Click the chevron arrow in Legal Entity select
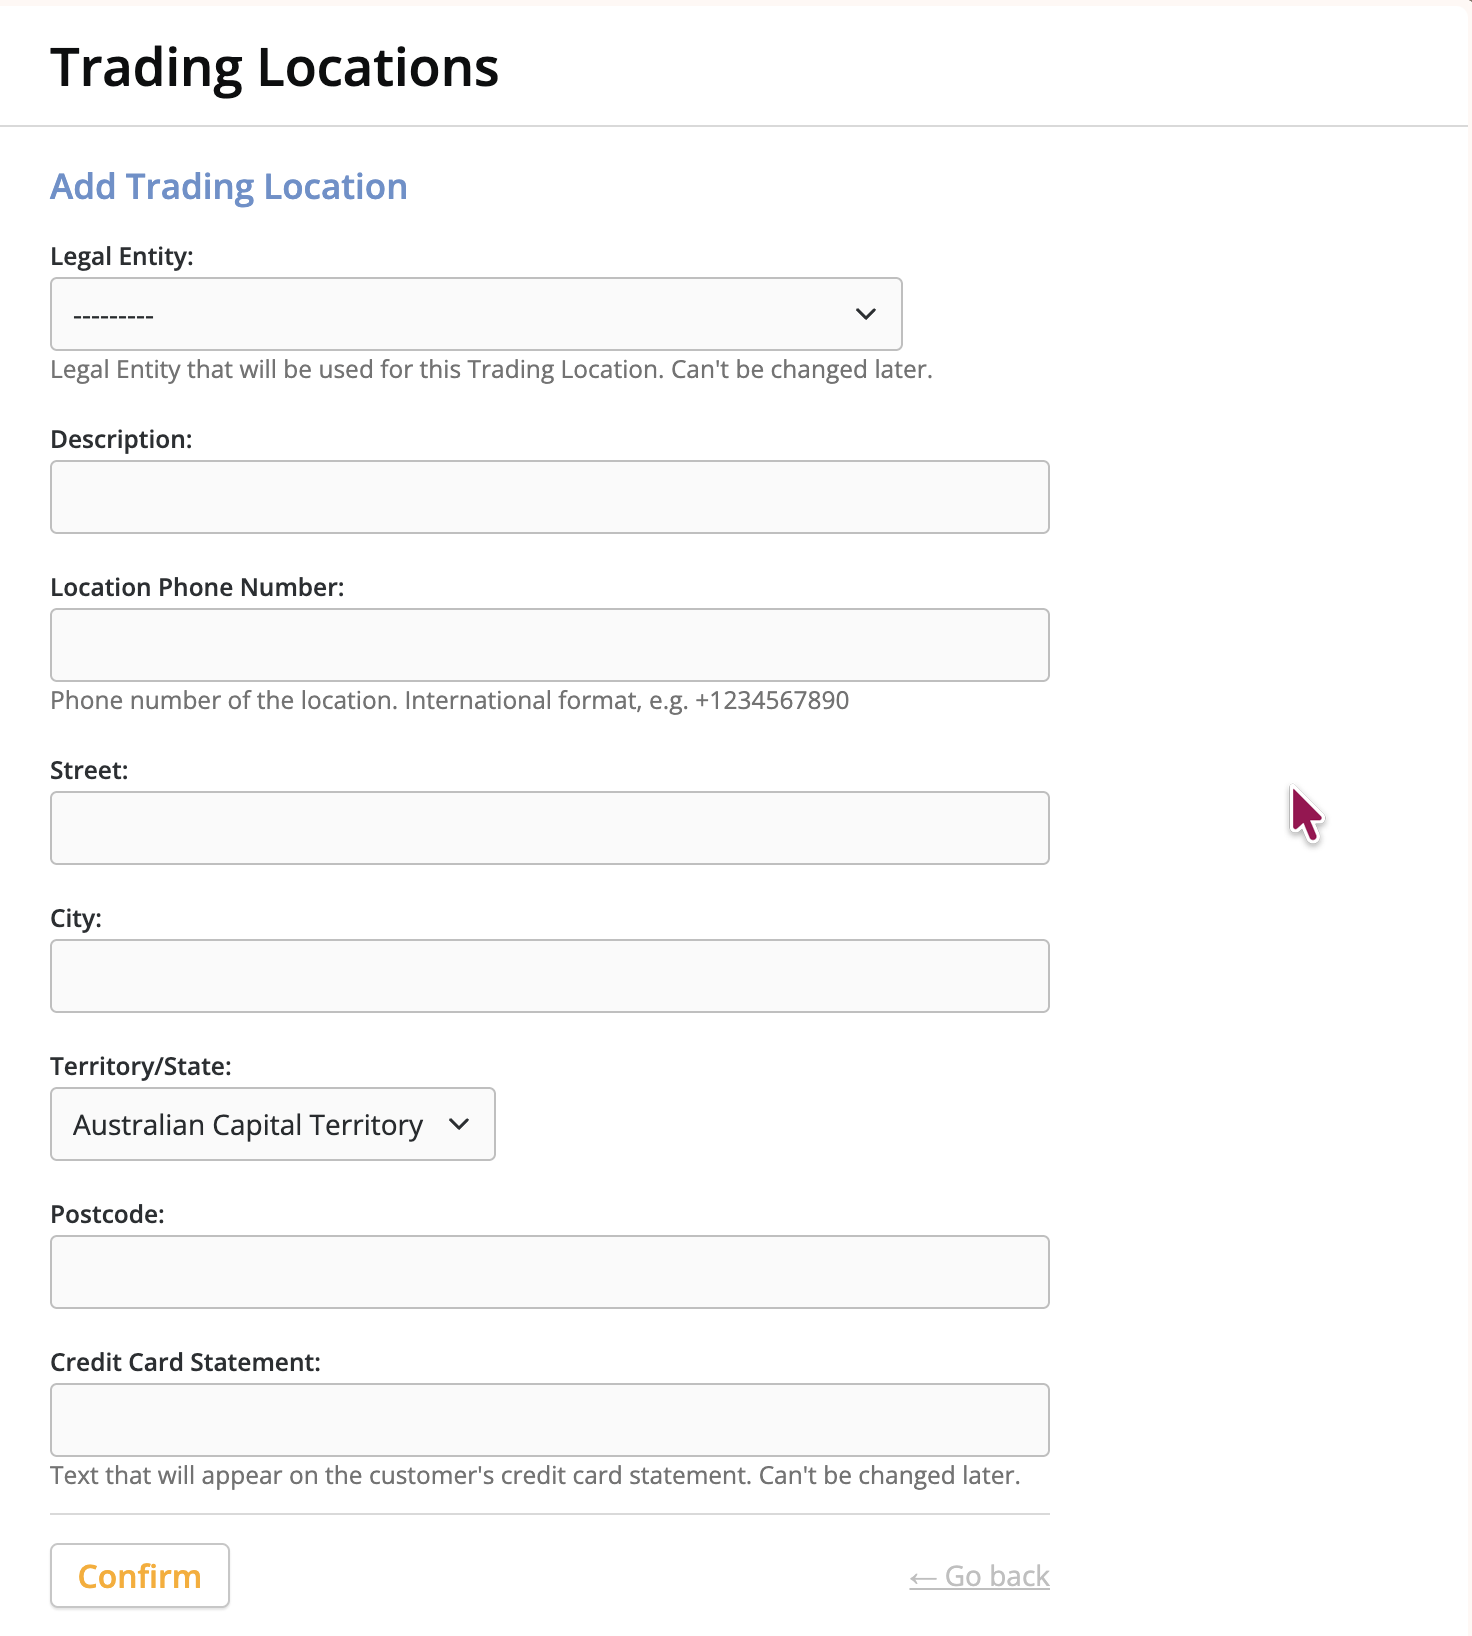Image resolution: width=1472 pixels, height=1636 pixels. [x=866, y=314]
